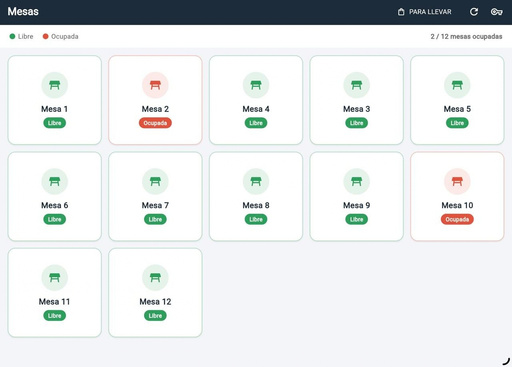Click the Libre badge on Mesa 11
512x367 pixels.
pyautogui.click(x=55, y=316)
